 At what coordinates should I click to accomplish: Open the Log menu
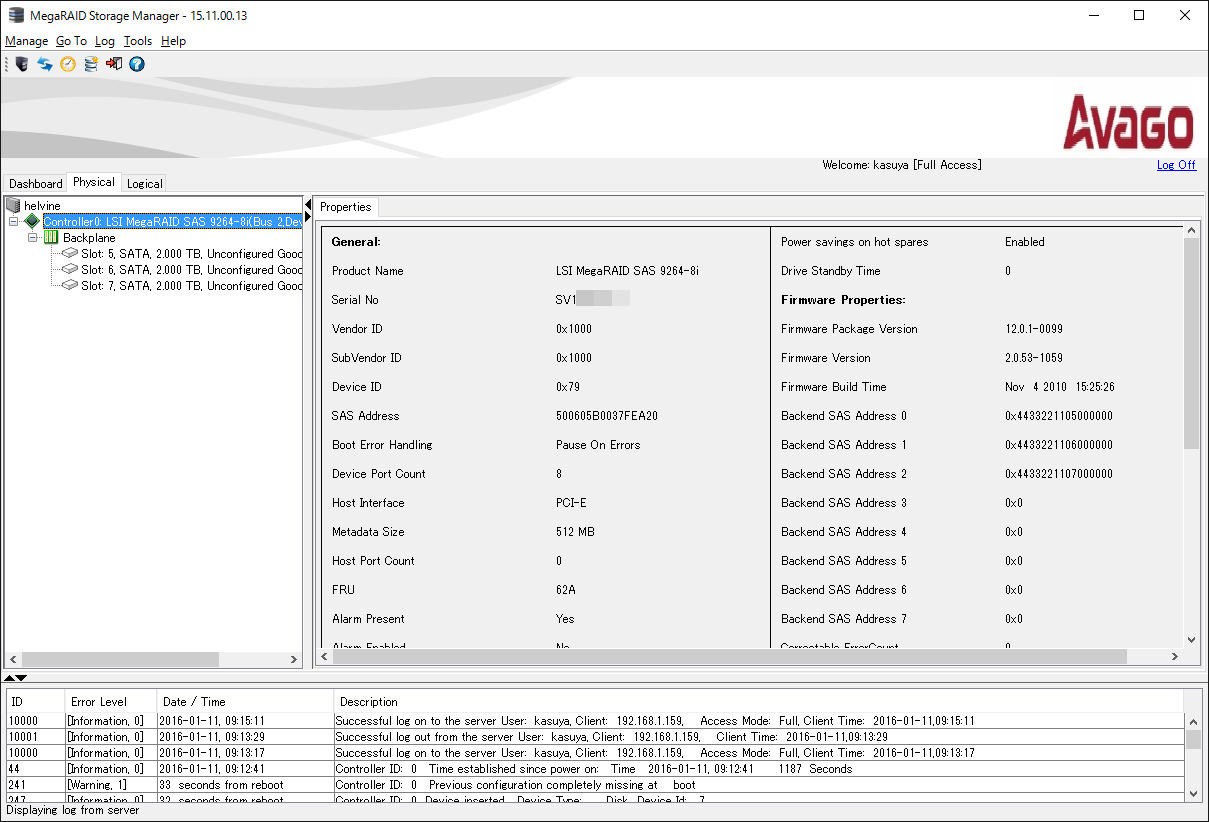click(x=105, y=41)
